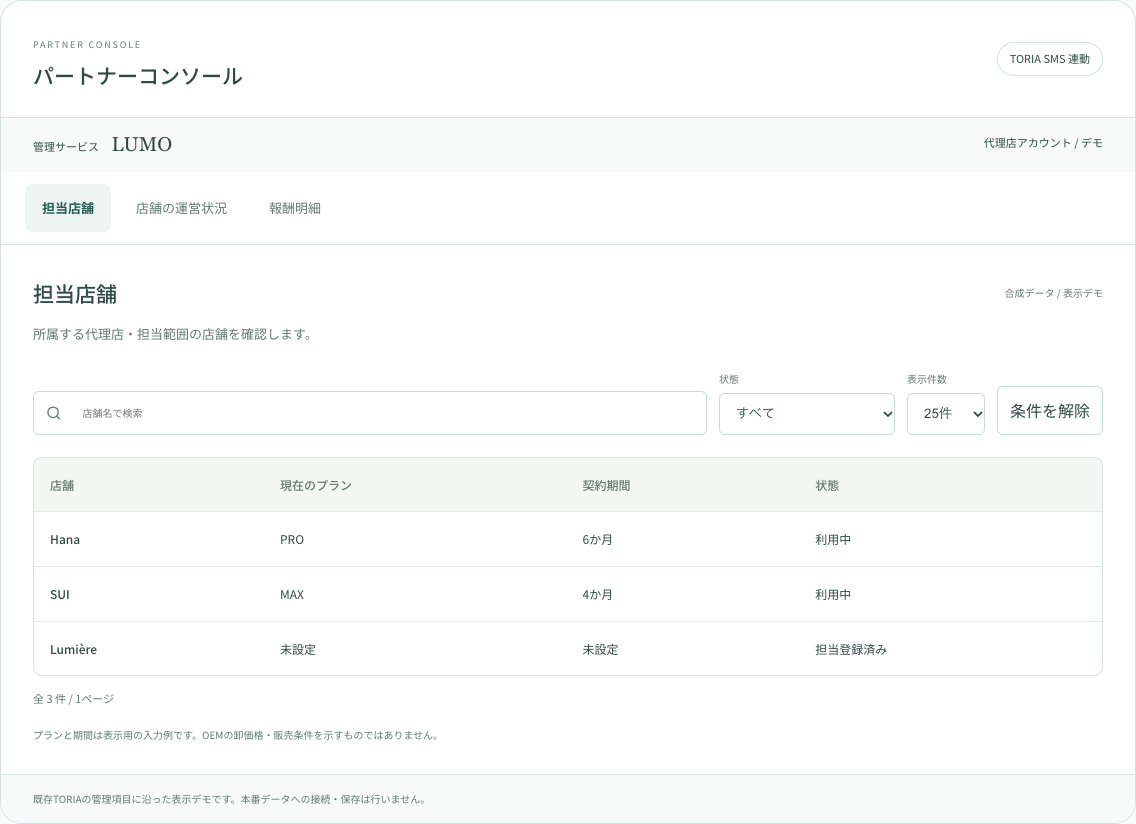Click the LUMO service name
The height and width of the screenshot is (824, 1136).
141,145
